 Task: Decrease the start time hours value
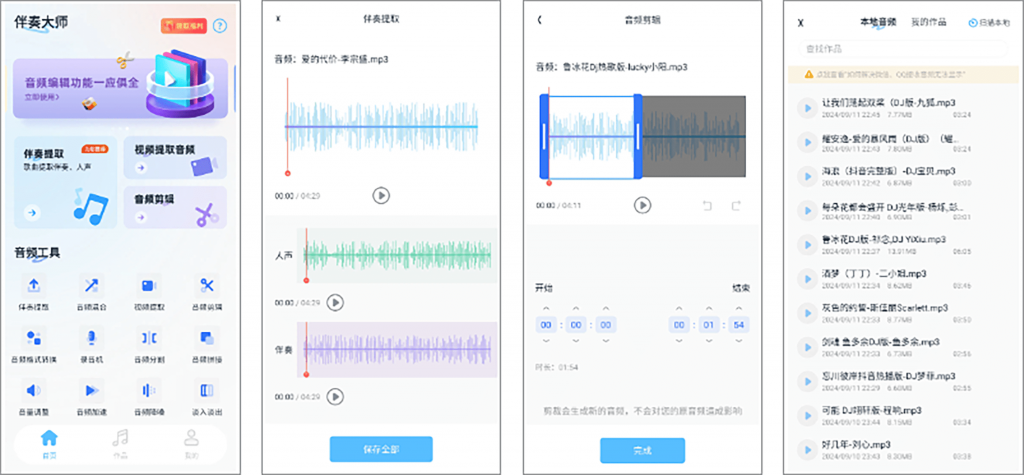[x=546, y=341]
